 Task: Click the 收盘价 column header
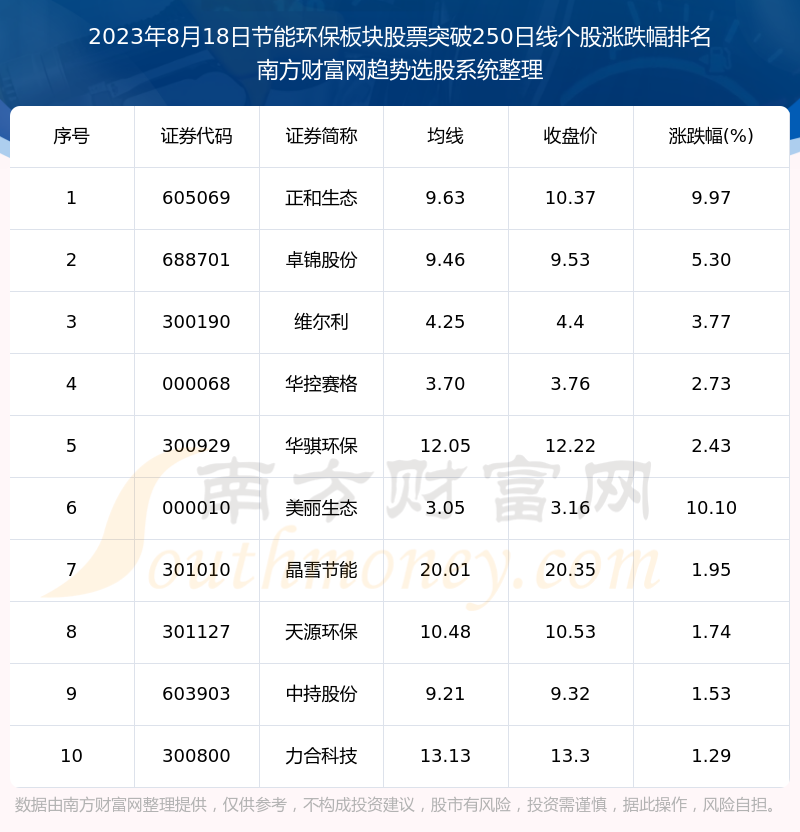(x=570, y=136)
